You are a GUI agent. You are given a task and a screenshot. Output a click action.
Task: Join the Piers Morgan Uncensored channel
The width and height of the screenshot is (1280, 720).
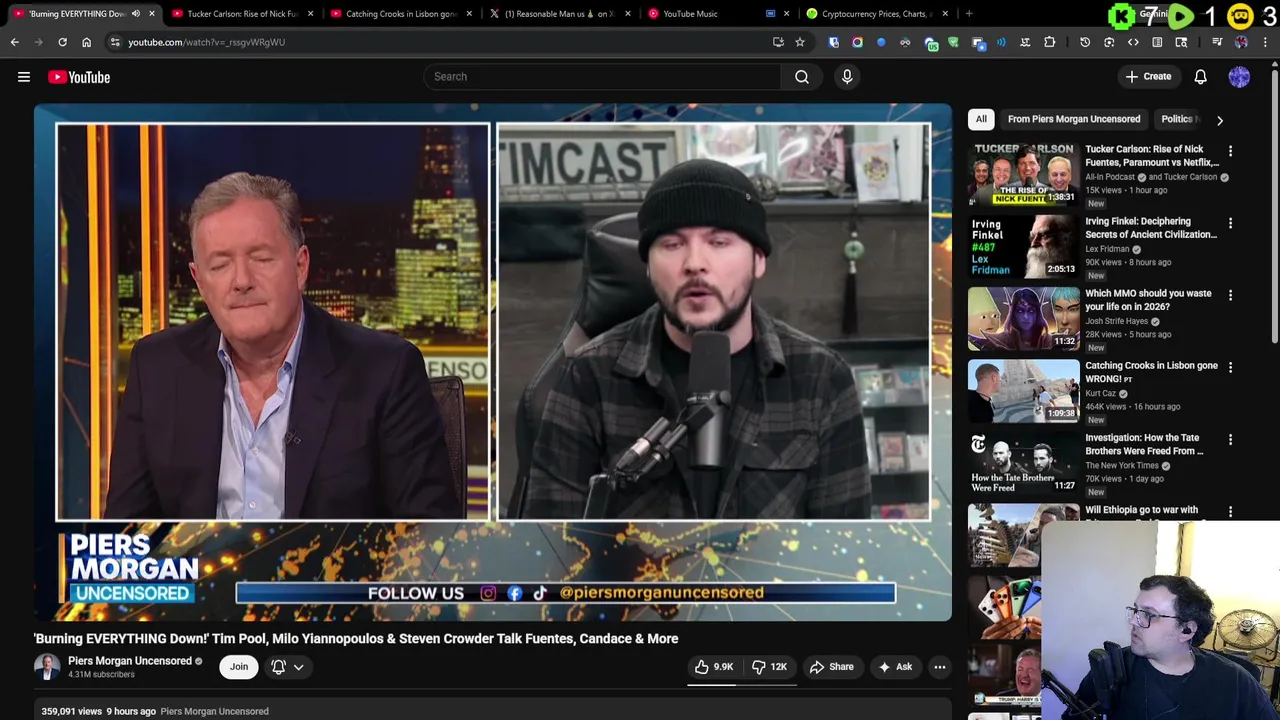(x=239, y=667)
